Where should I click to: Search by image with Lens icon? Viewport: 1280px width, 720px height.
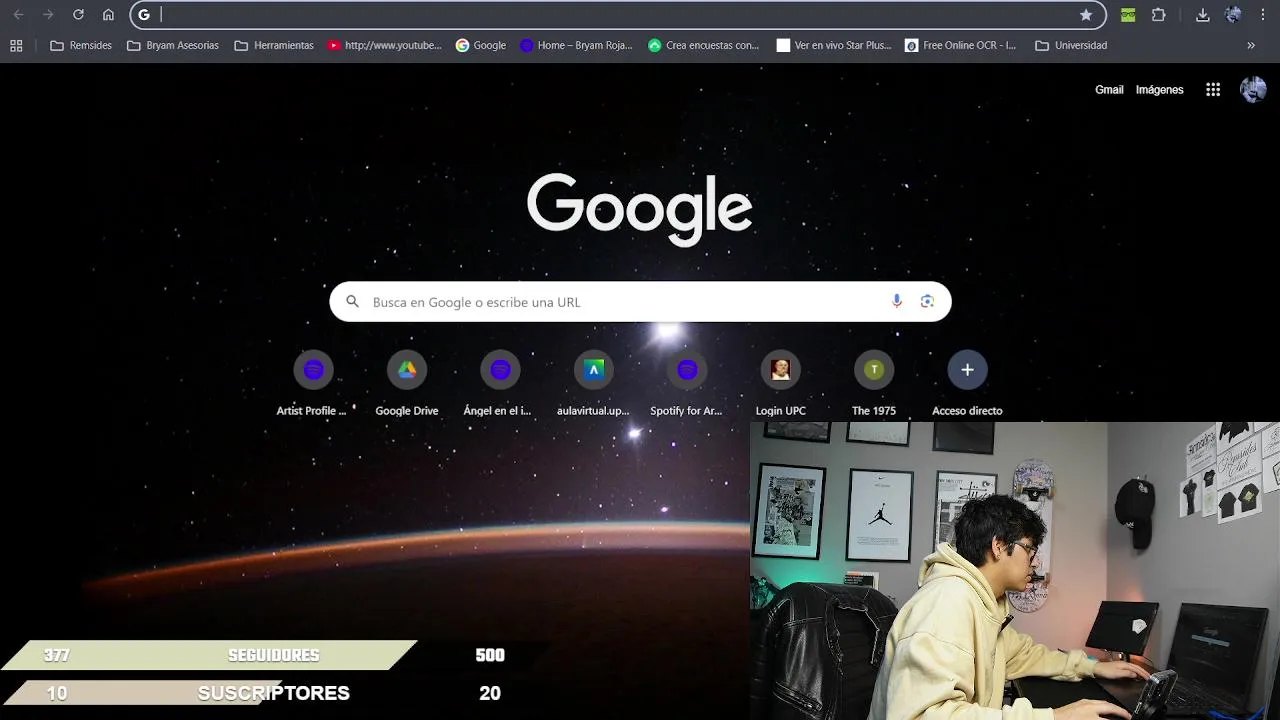927,302
